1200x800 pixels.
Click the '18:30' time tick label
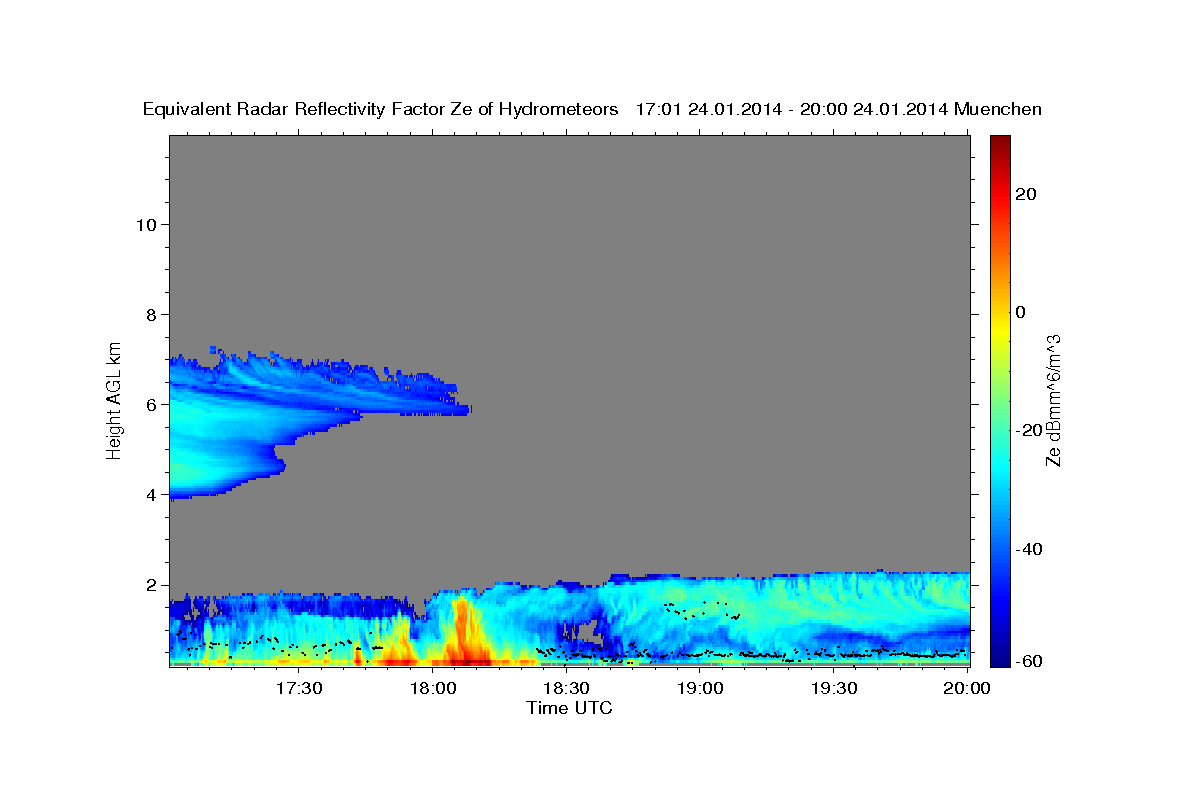tap(566, 688)
